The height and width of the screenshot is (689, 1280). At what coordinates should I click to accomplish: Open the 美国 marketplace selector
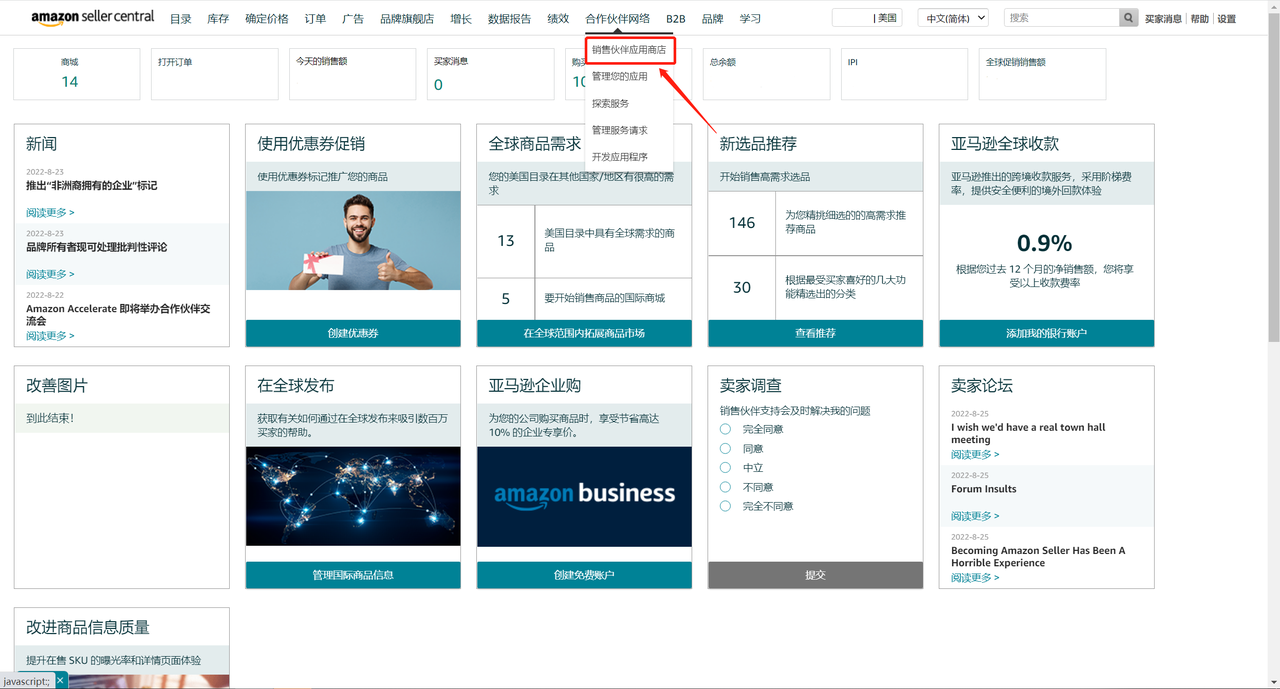867,18
